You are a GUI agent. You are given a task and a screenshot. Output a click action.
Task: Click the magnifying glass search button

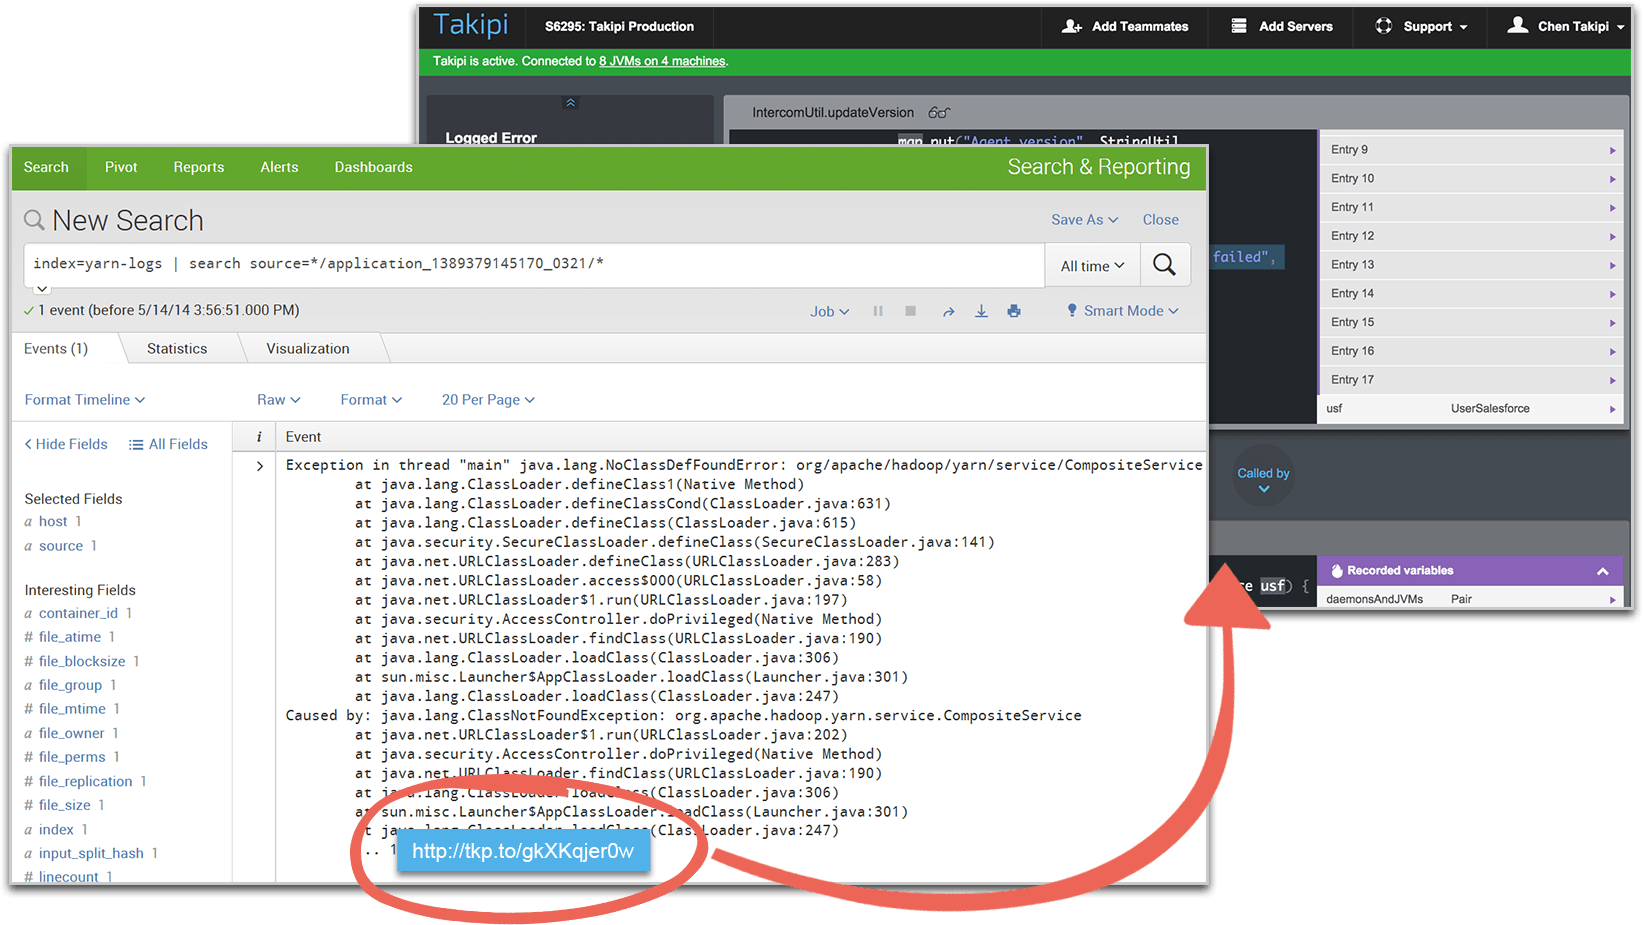1164,265
